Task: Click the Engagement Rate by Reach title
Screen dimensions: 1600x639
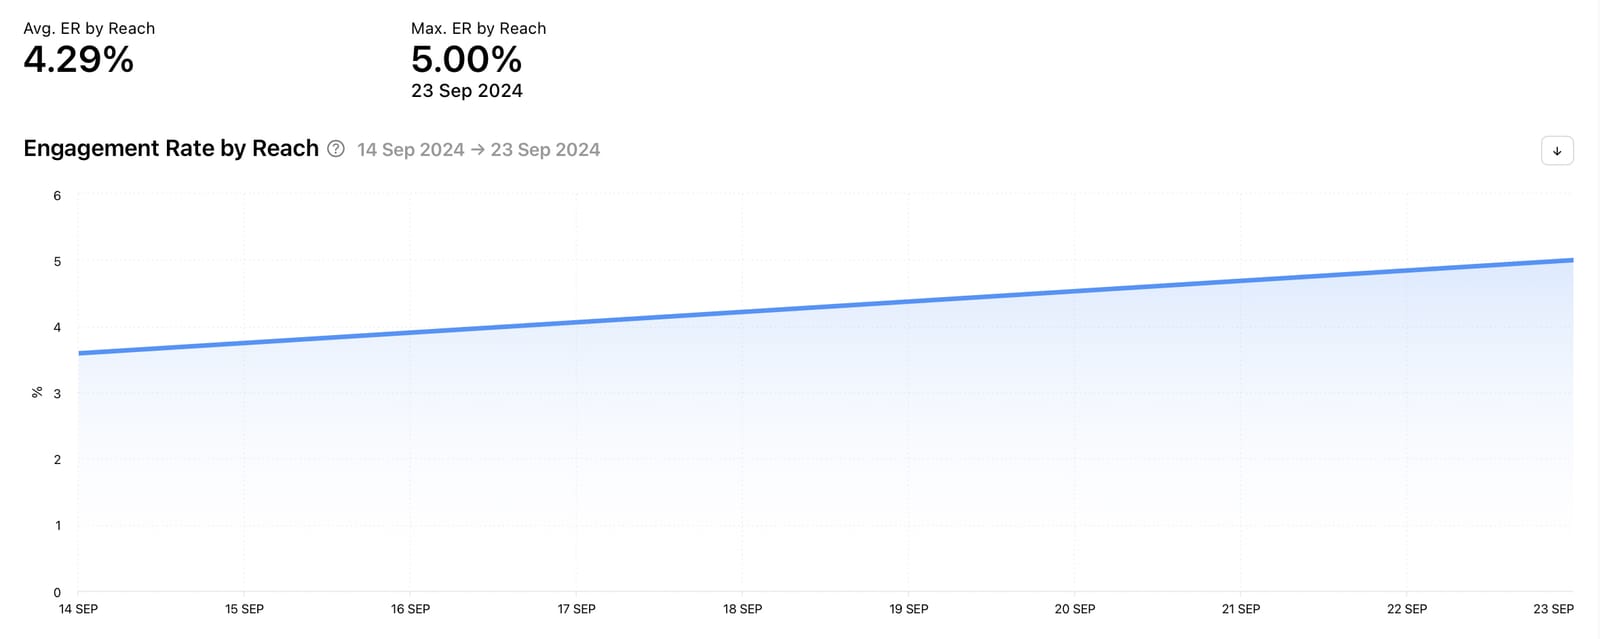Action: (170, 148)
